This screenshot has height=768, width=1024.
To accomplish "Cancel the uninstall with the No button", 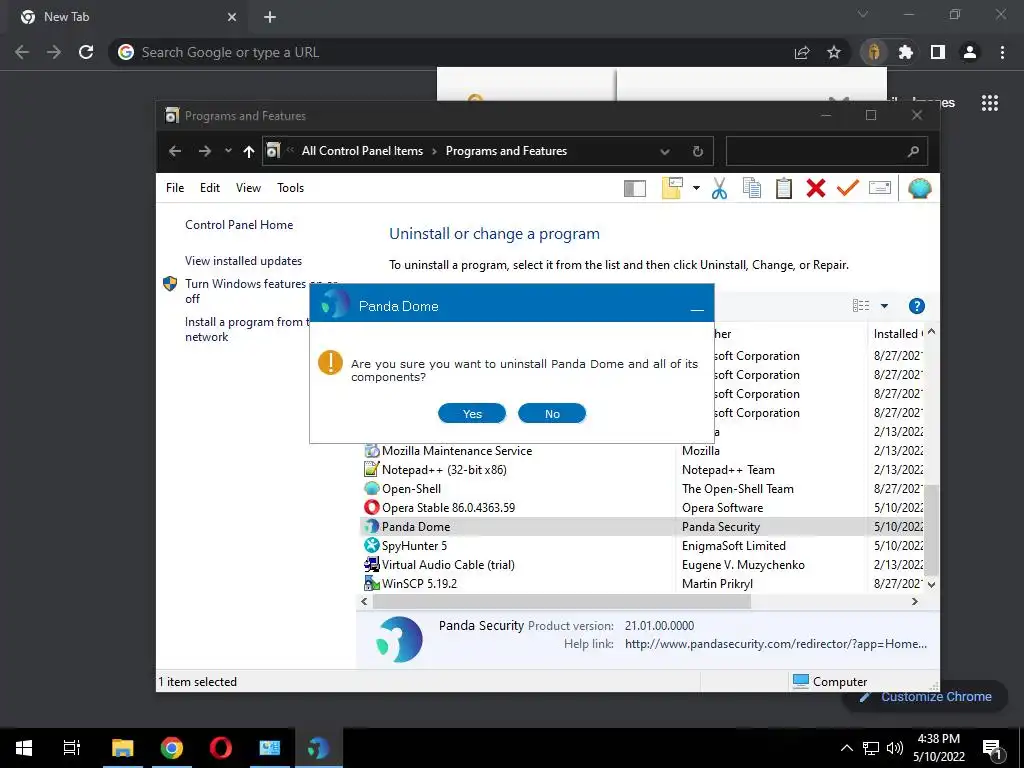I will click(552, 413).
